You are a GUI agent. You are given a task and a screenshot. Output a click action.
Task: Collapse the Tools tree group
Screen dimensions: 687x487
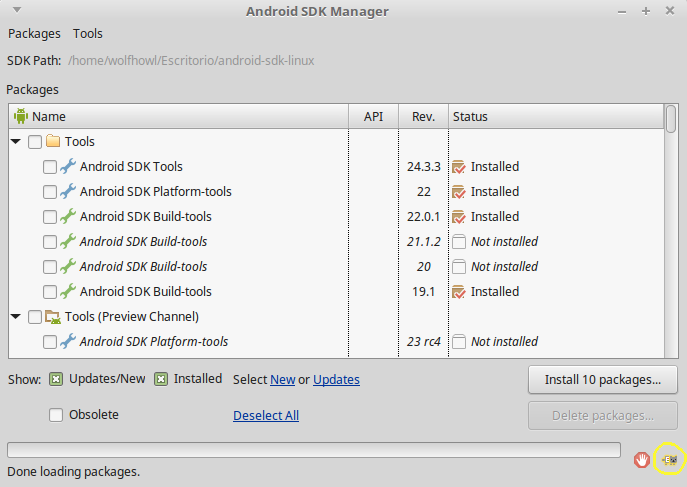pyautogui.click(x=16, y=141)
